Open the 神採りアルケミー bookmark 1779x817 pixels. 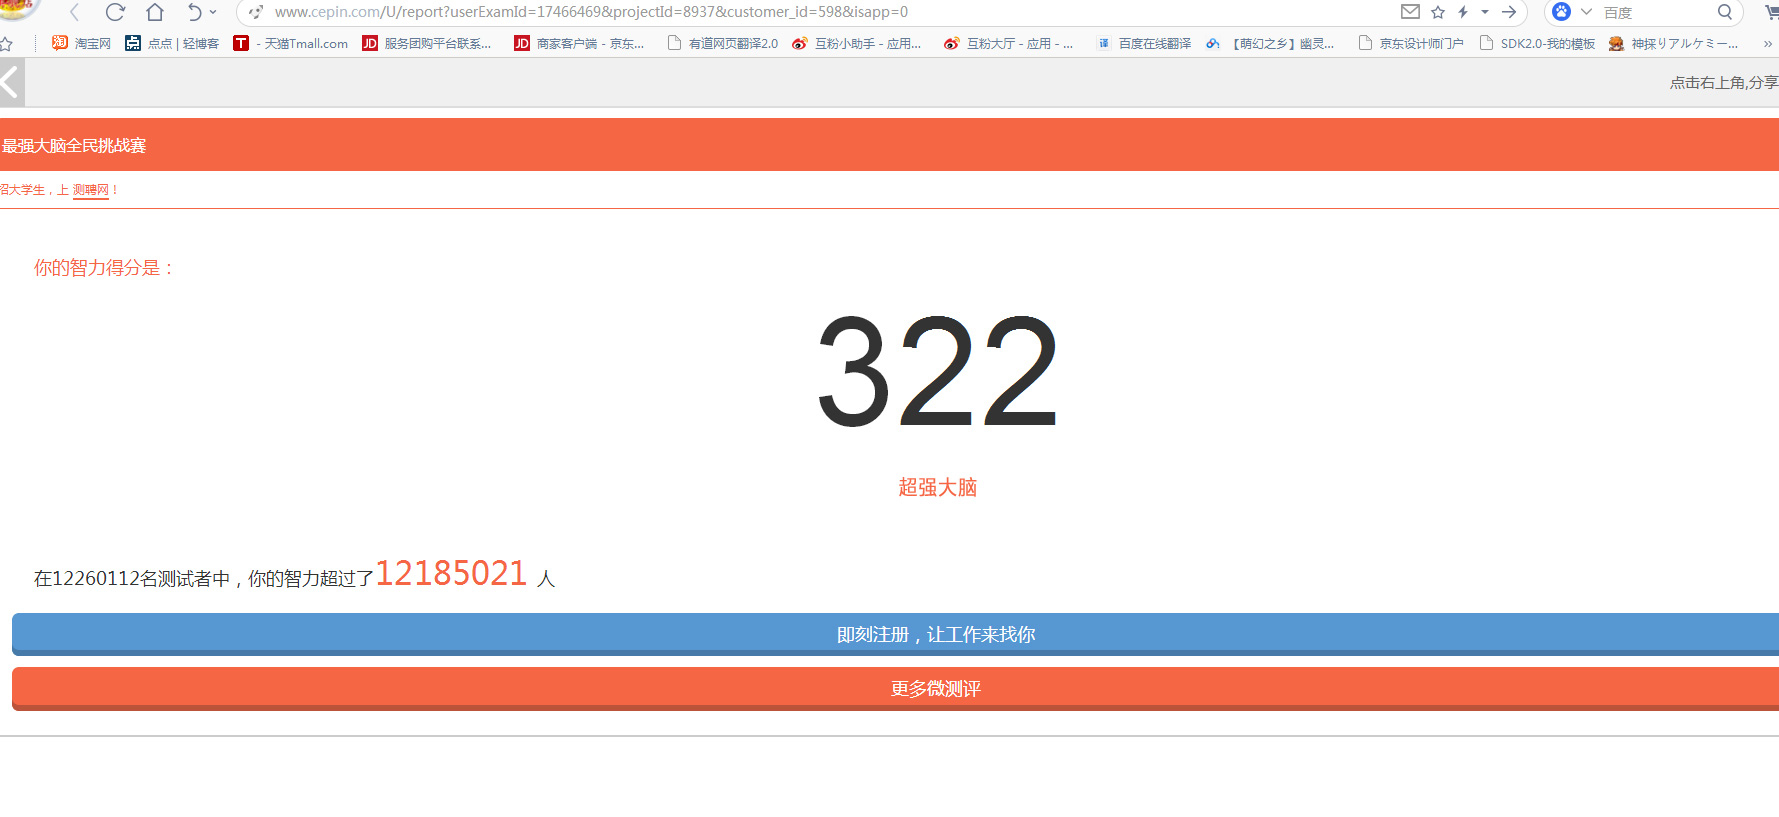(x=1674, y=44)
